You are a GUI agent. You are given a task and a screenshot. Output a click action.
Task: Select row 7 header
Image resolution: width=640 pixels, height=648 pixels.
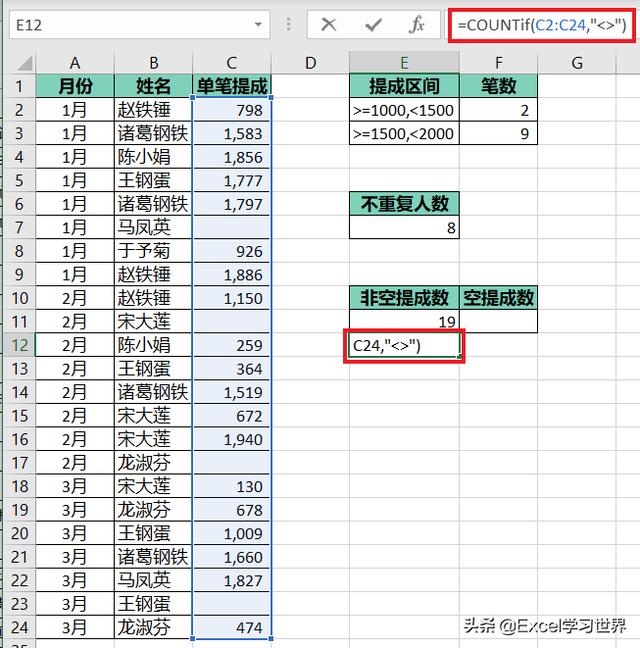(x=19, y=227)
